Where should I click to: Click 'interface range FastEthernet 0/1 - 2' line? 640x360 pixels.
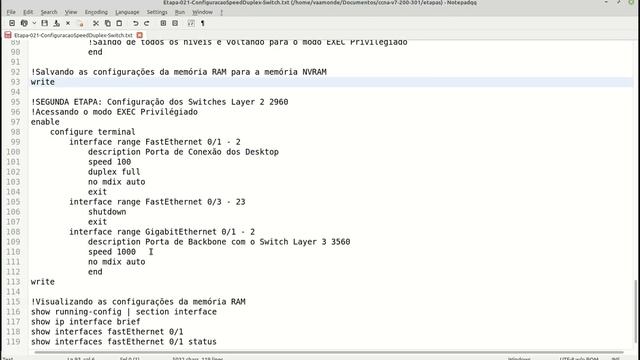155,142
